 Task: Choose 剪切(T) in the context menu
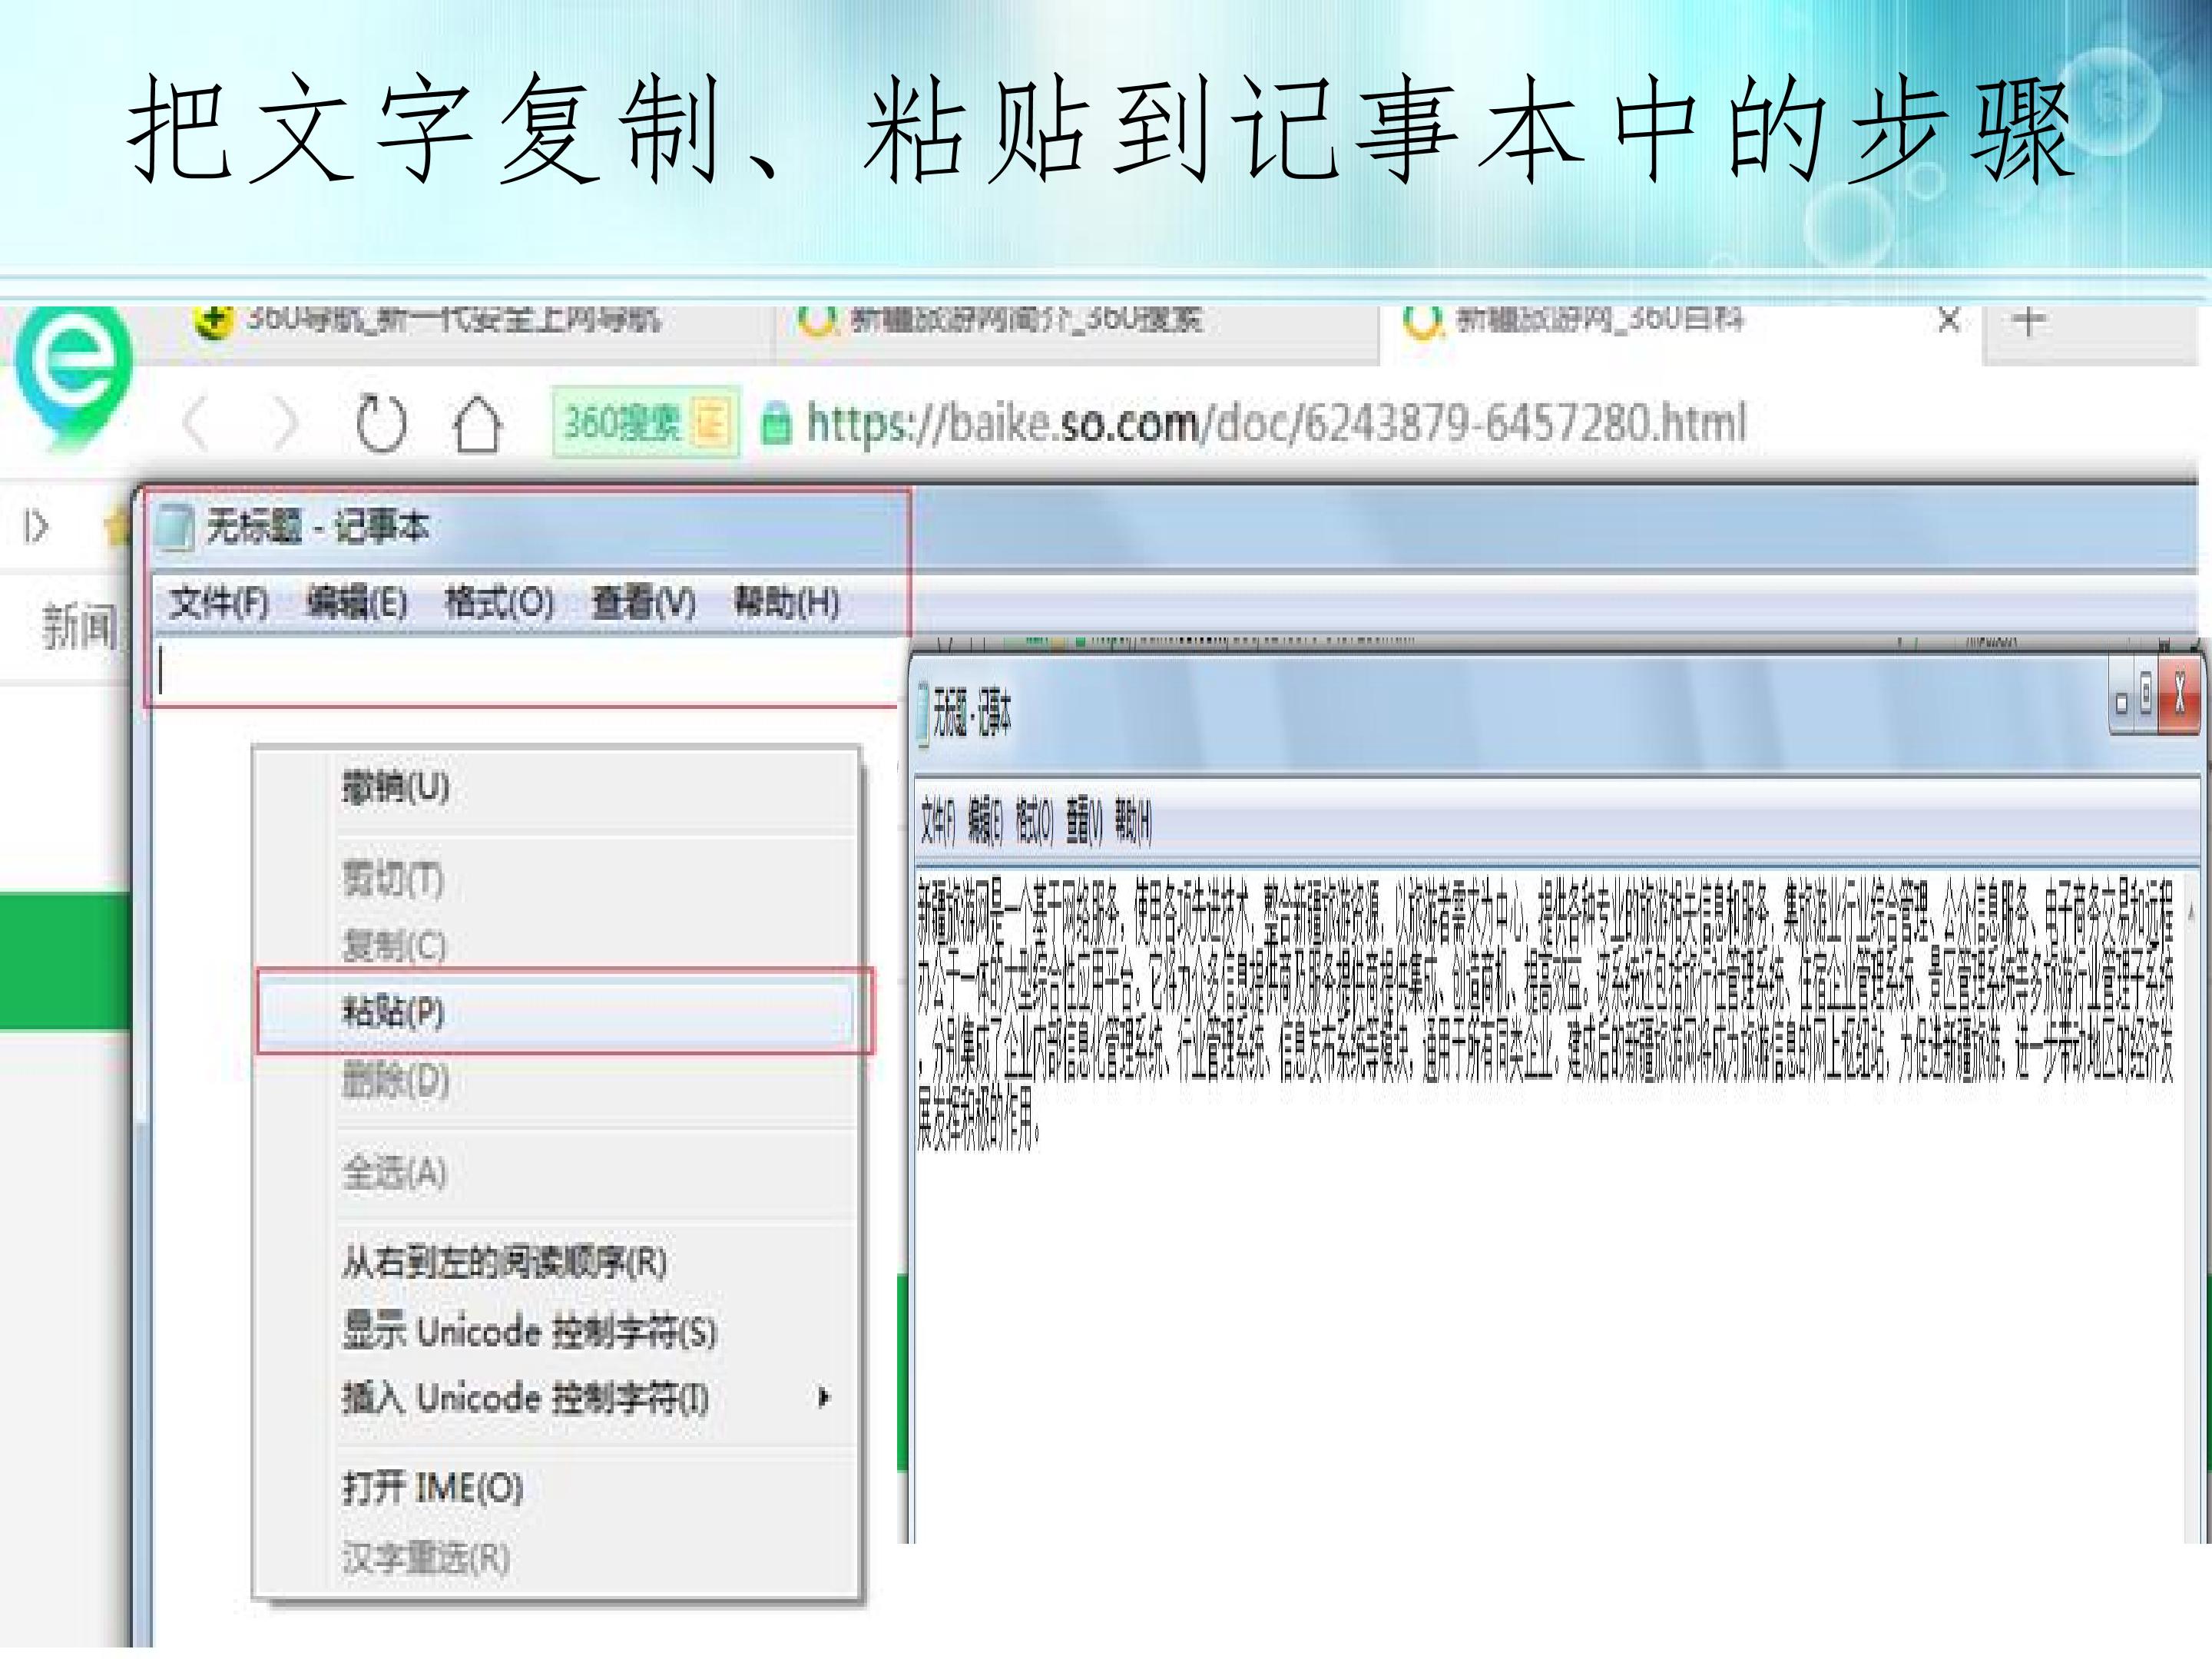(556, 881)
